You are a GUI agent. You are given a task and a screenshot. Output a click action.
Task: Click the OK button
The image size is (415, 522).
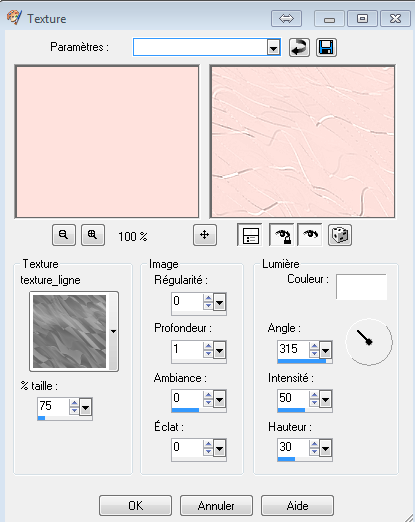pos(135,505)
